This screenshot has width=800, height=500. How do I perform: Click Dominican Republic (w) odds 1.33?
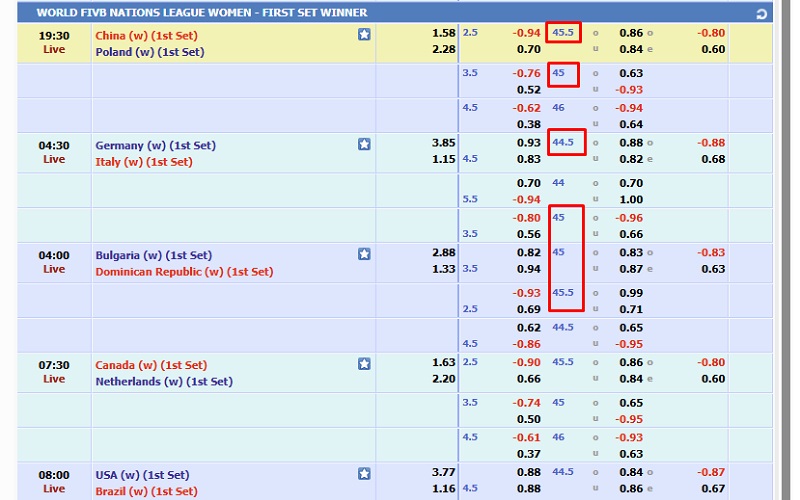444,270
